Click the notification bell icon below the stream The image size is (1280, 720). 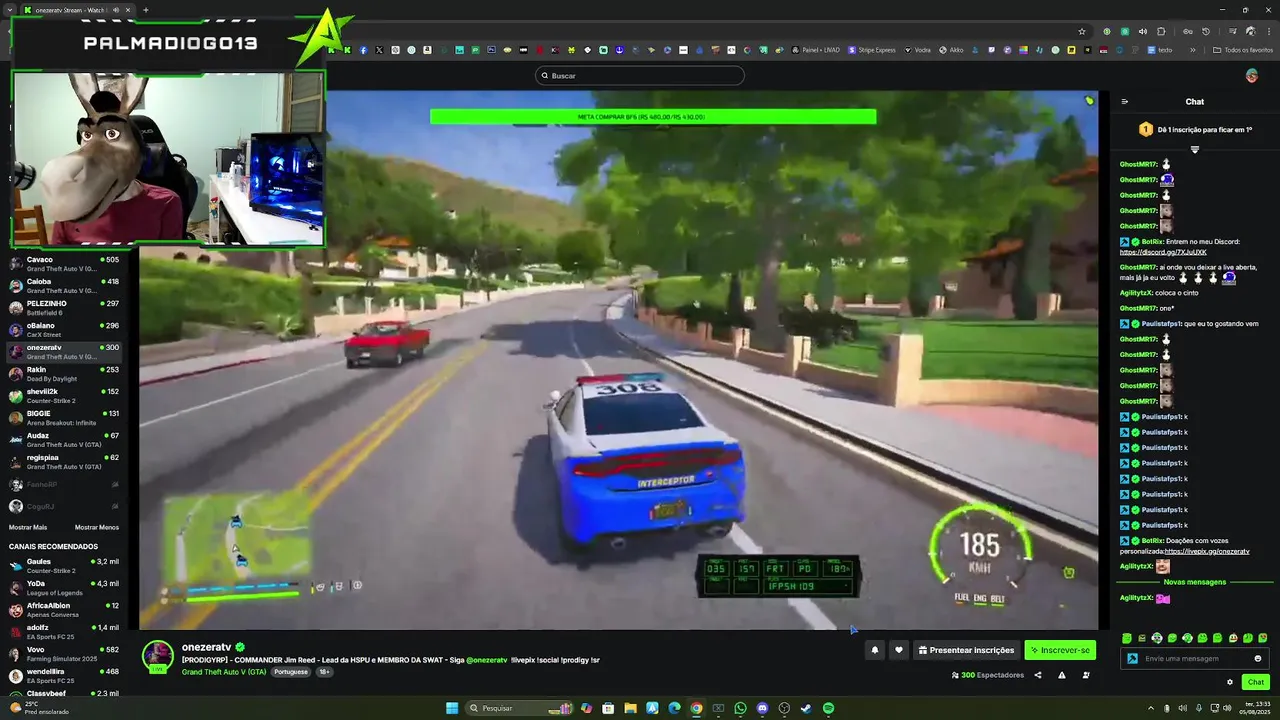pos(875,650)
